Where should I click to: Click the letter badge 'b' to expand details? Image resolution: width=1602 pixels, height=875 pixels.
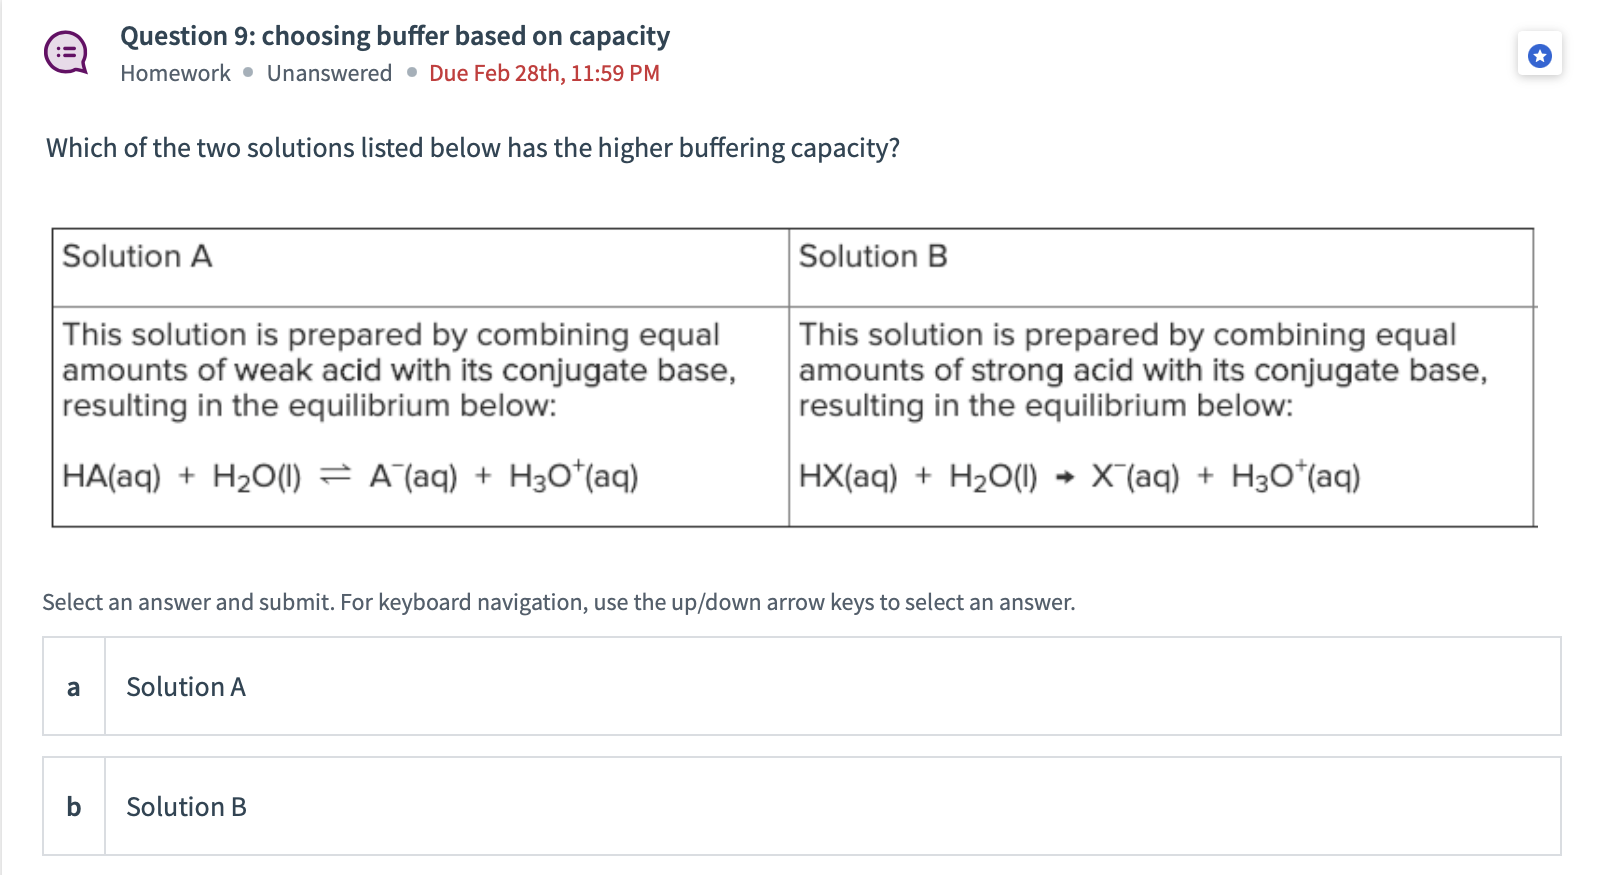[x=73, y=807]
